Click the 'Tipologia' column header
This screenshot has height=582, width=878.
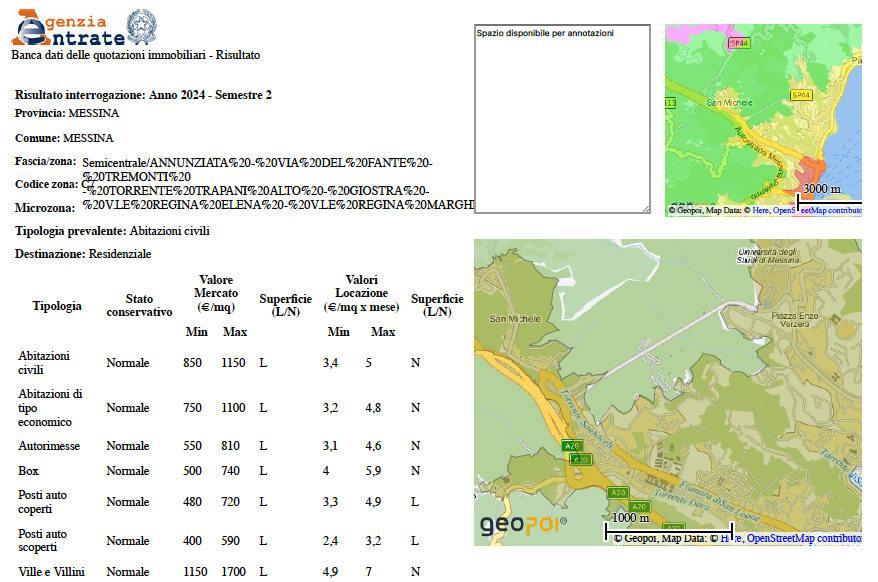pyautogui.click(x=57, y=306)
